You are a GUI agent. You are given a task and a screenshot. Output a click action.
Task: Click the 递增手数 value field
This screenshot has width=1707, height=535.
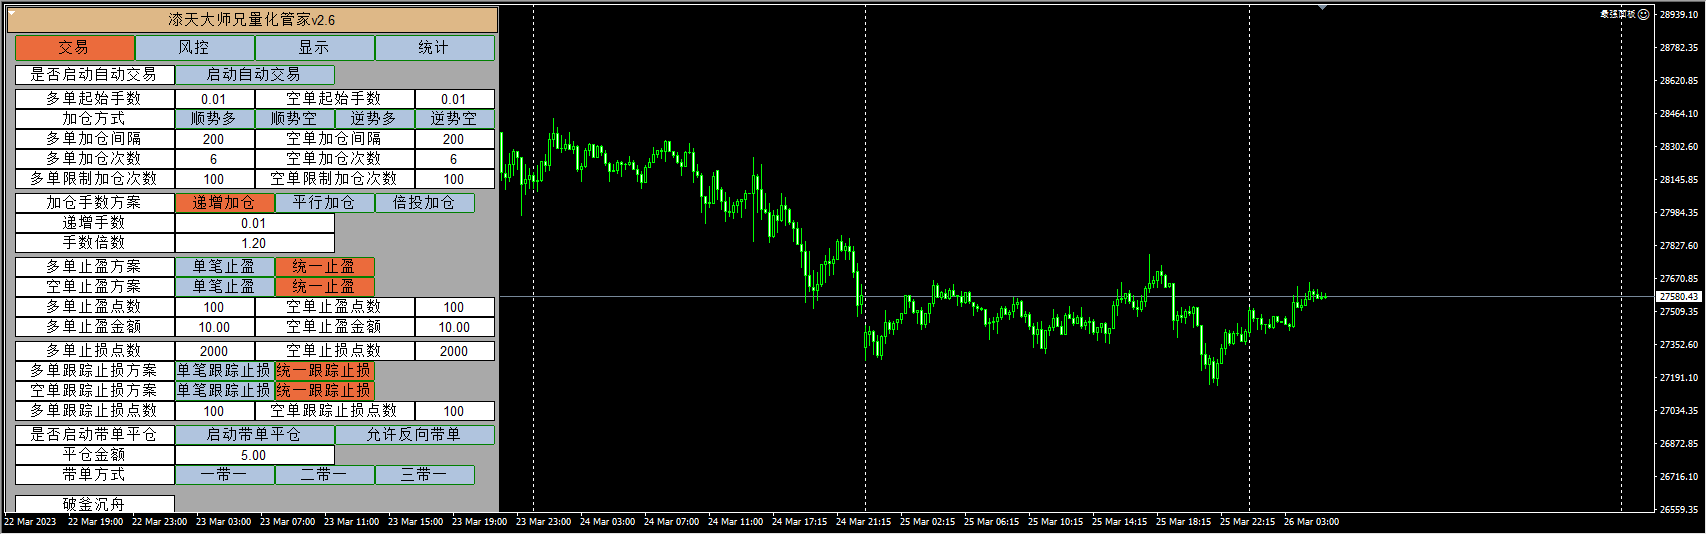click(x=255, y=223)
